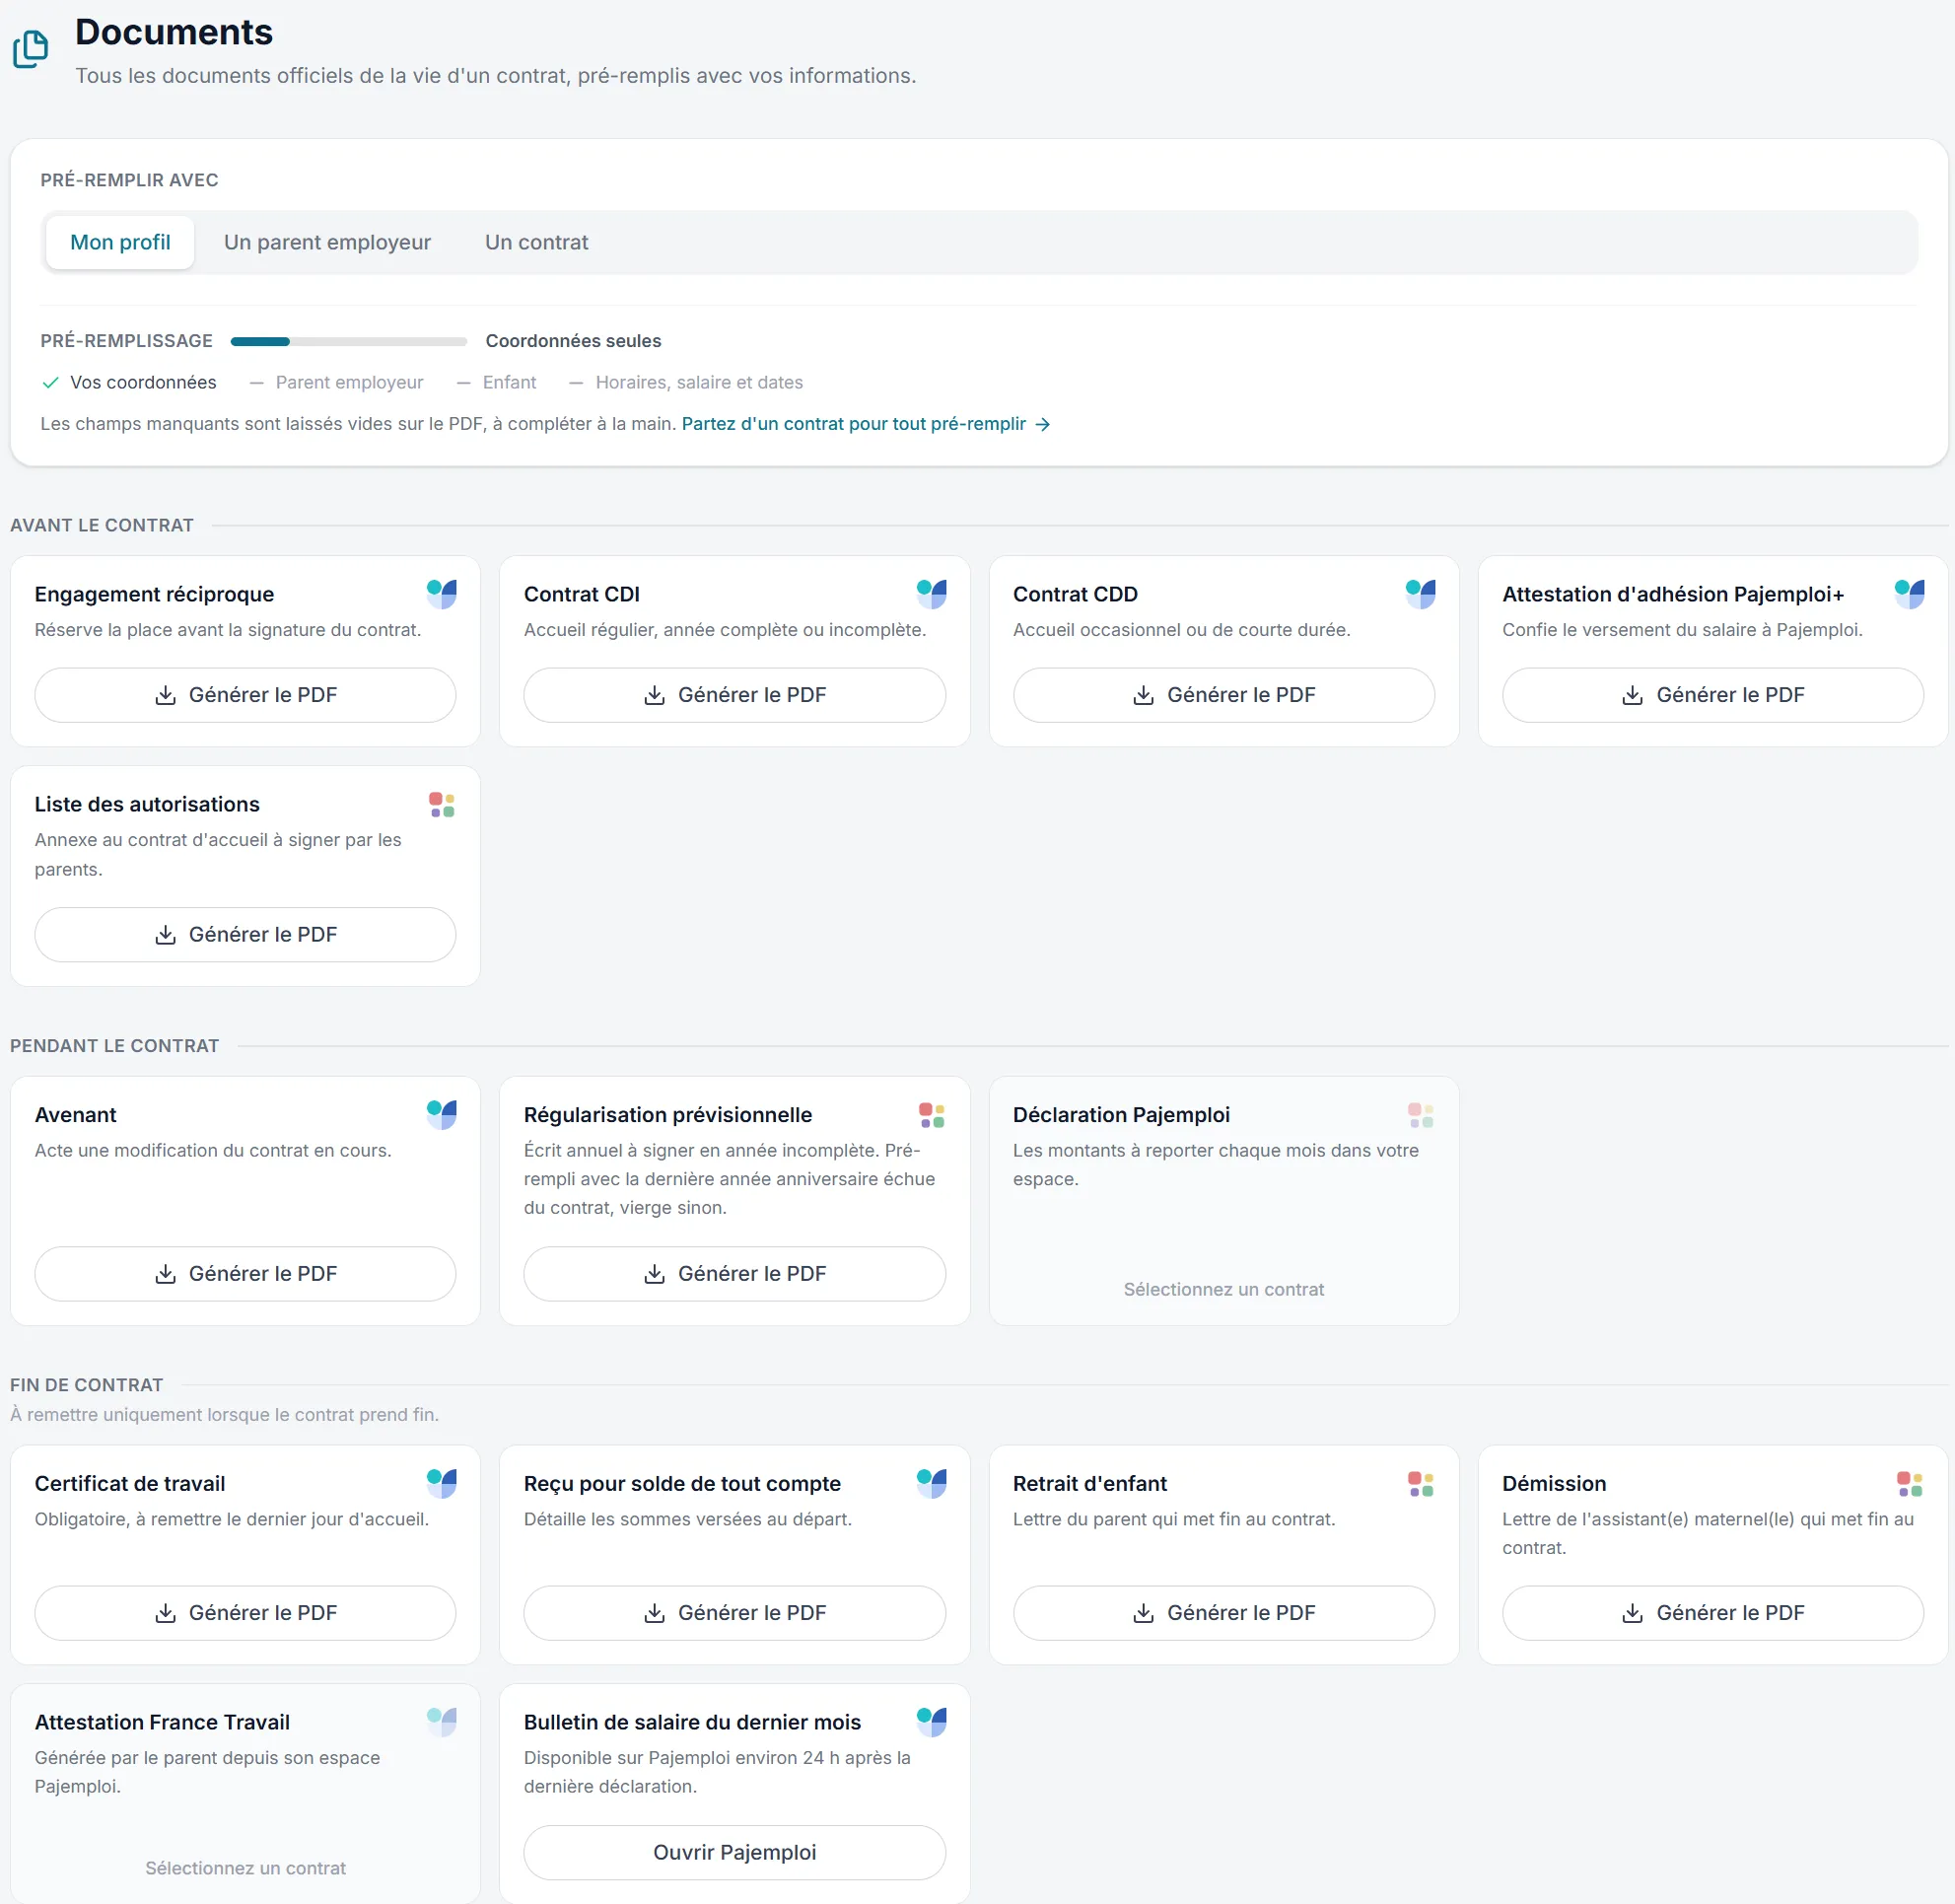Click Sélectionnez un contrat on Déclaration Pajemploi card

point(1223,1289)
